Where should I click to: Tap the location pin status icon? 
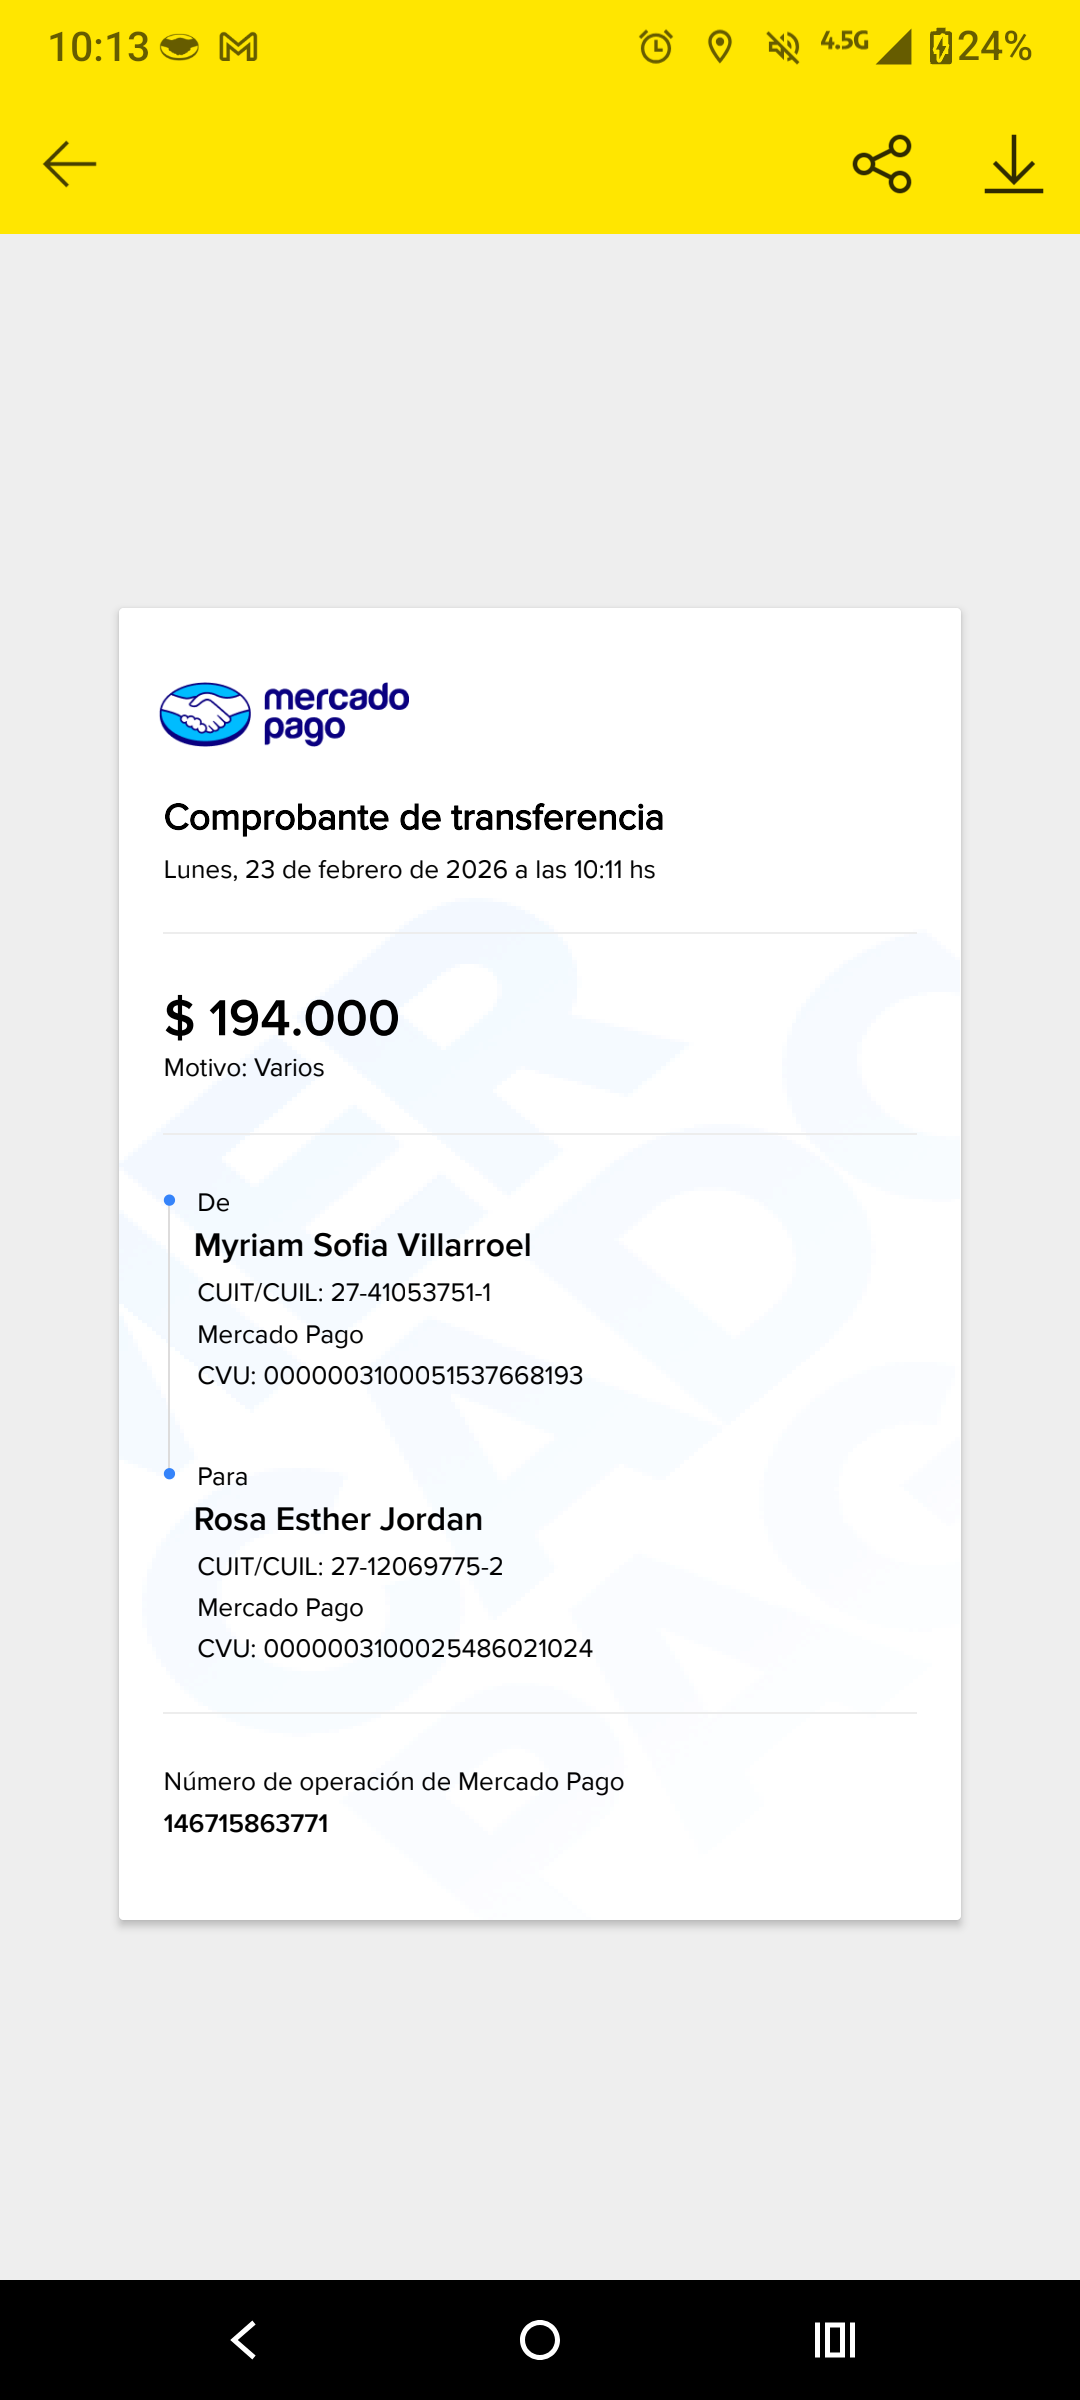(x=719, y=47)
